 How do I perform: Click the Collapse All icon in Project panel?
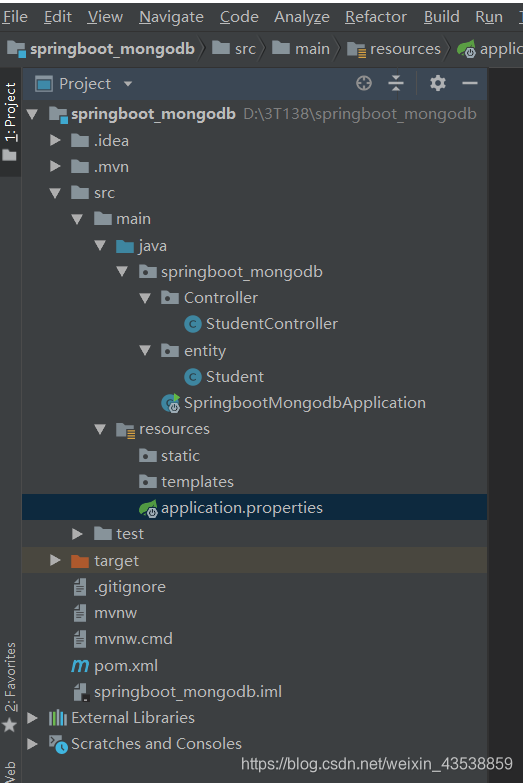pos(396,83)
